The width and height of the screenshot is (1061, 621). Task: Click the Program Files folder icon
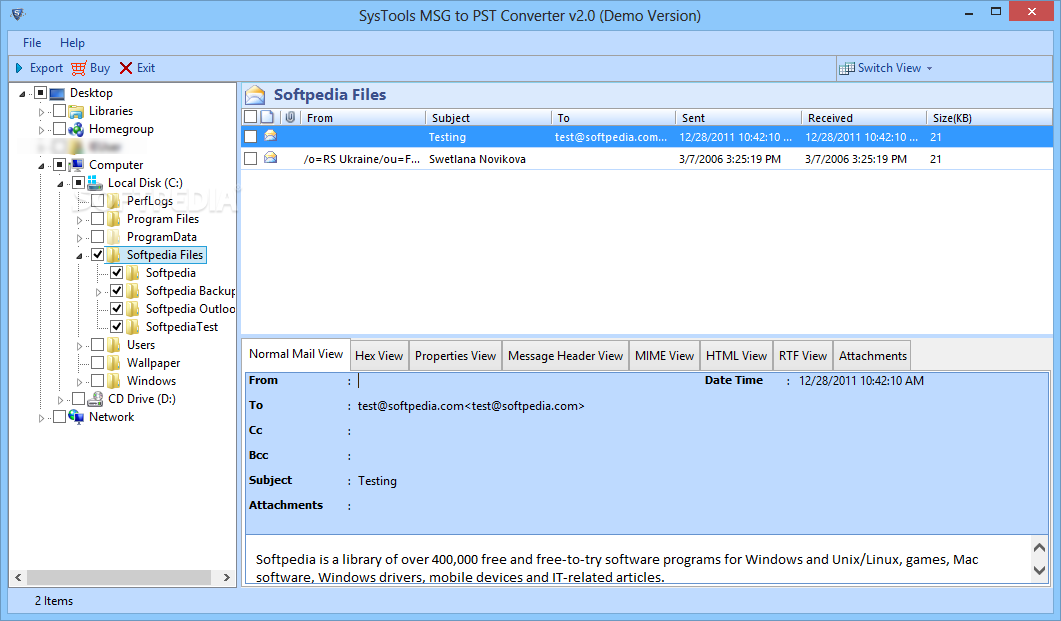tap(114, 219)
